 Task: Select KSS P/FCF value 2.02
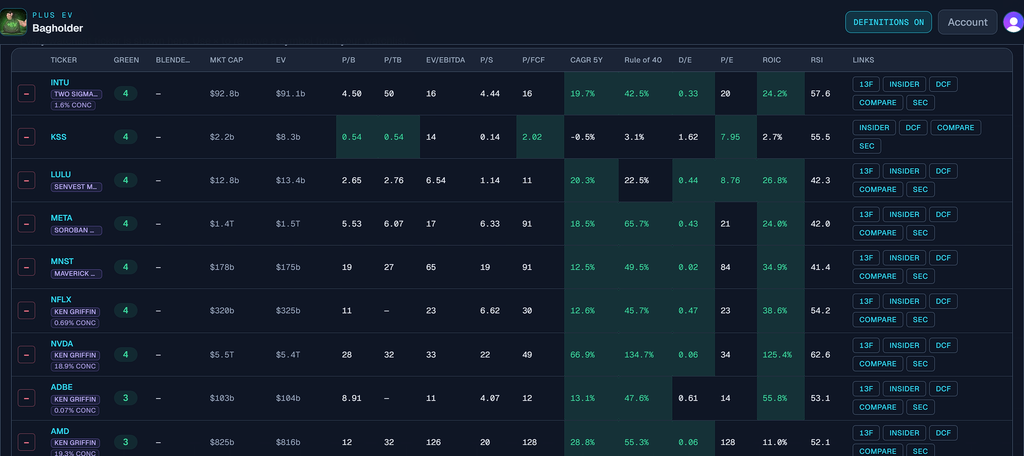[532, 137]
